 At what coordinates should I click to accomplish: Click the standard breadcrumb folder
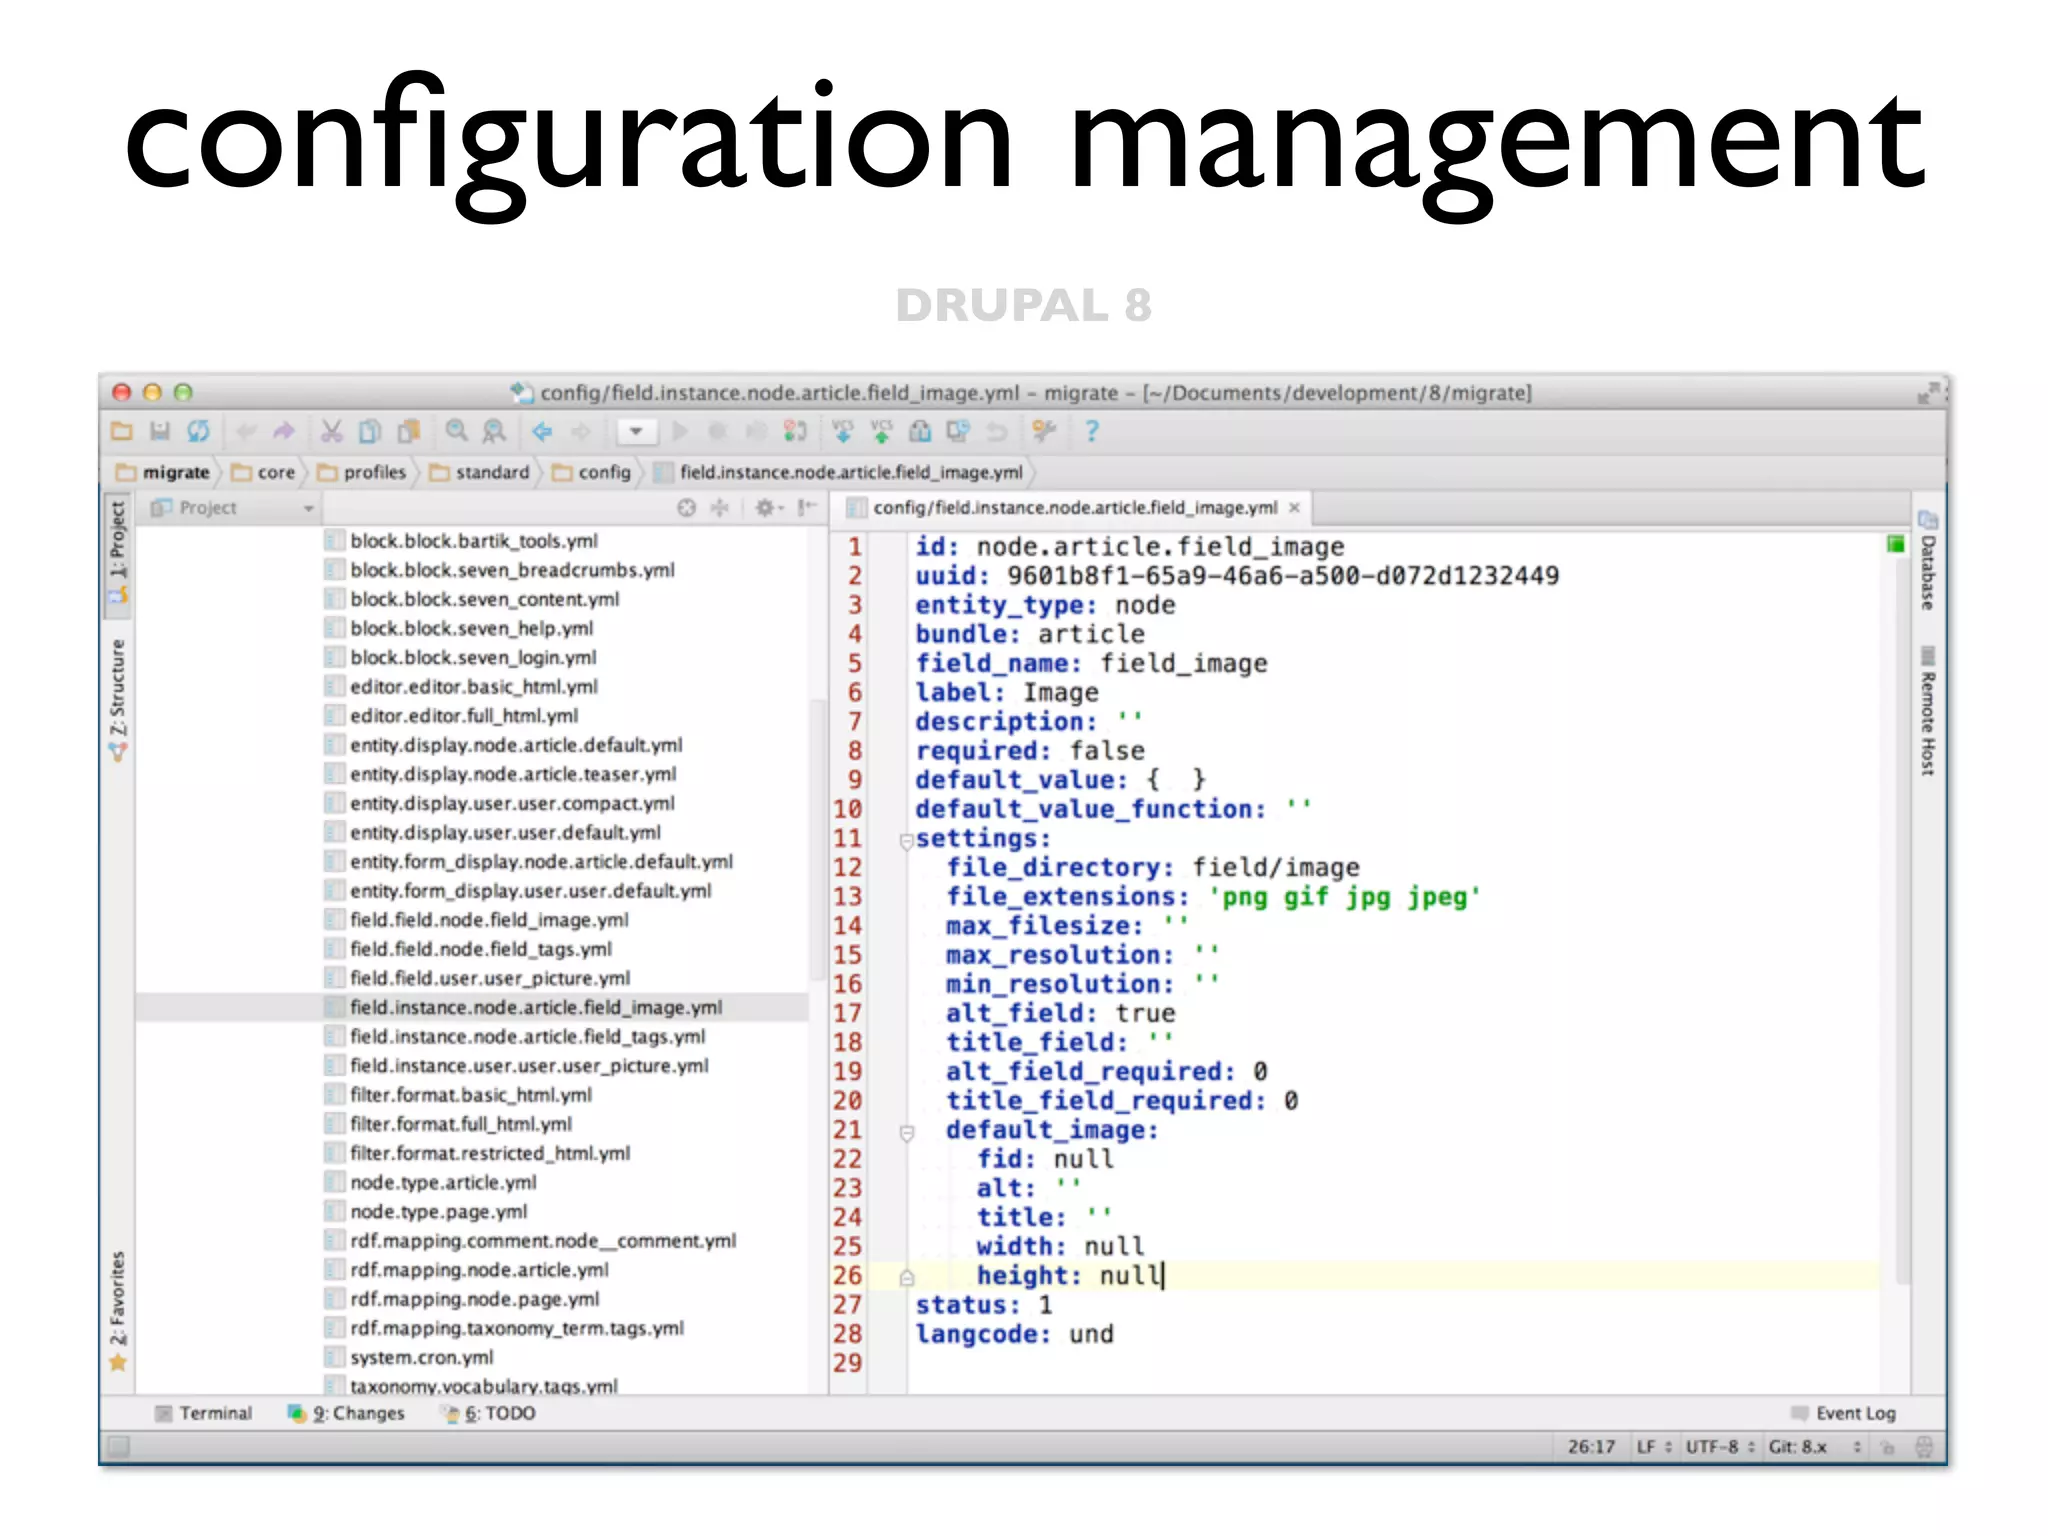click(480, 472)
